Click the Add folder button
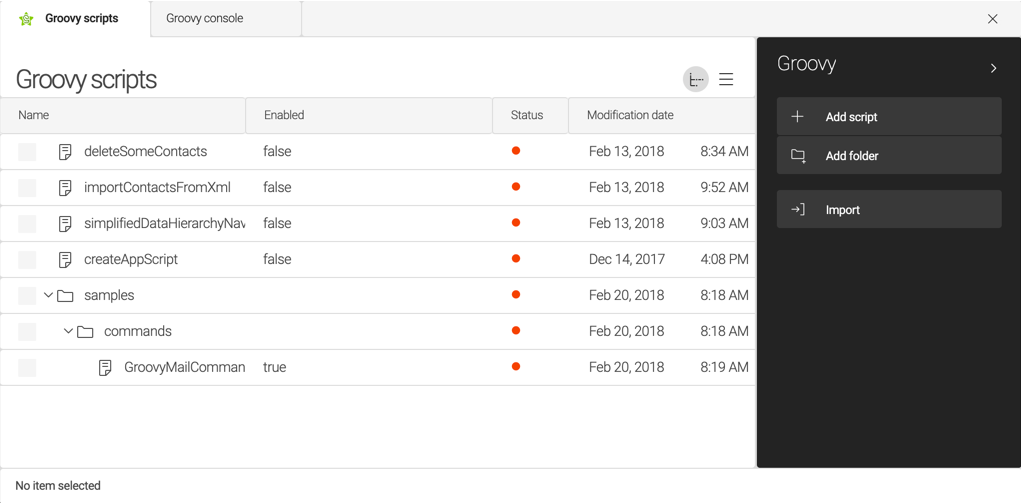The height and width of the screenshot is (503, 1021). pyautogui.click(x=889, y=156)
